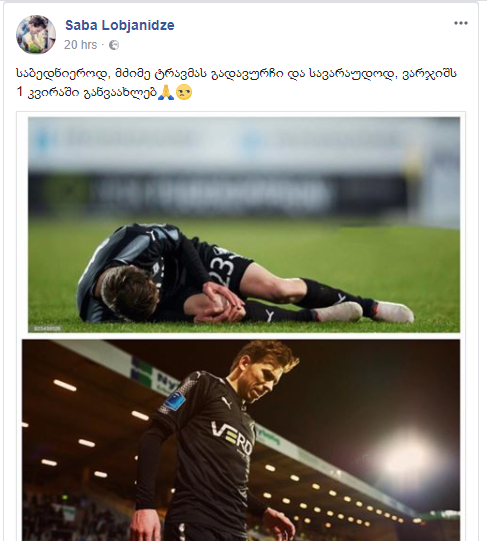487x541 pixels.
Task: Open the photo of the player in the VERO jersey
Action: [x=241, y=440]
